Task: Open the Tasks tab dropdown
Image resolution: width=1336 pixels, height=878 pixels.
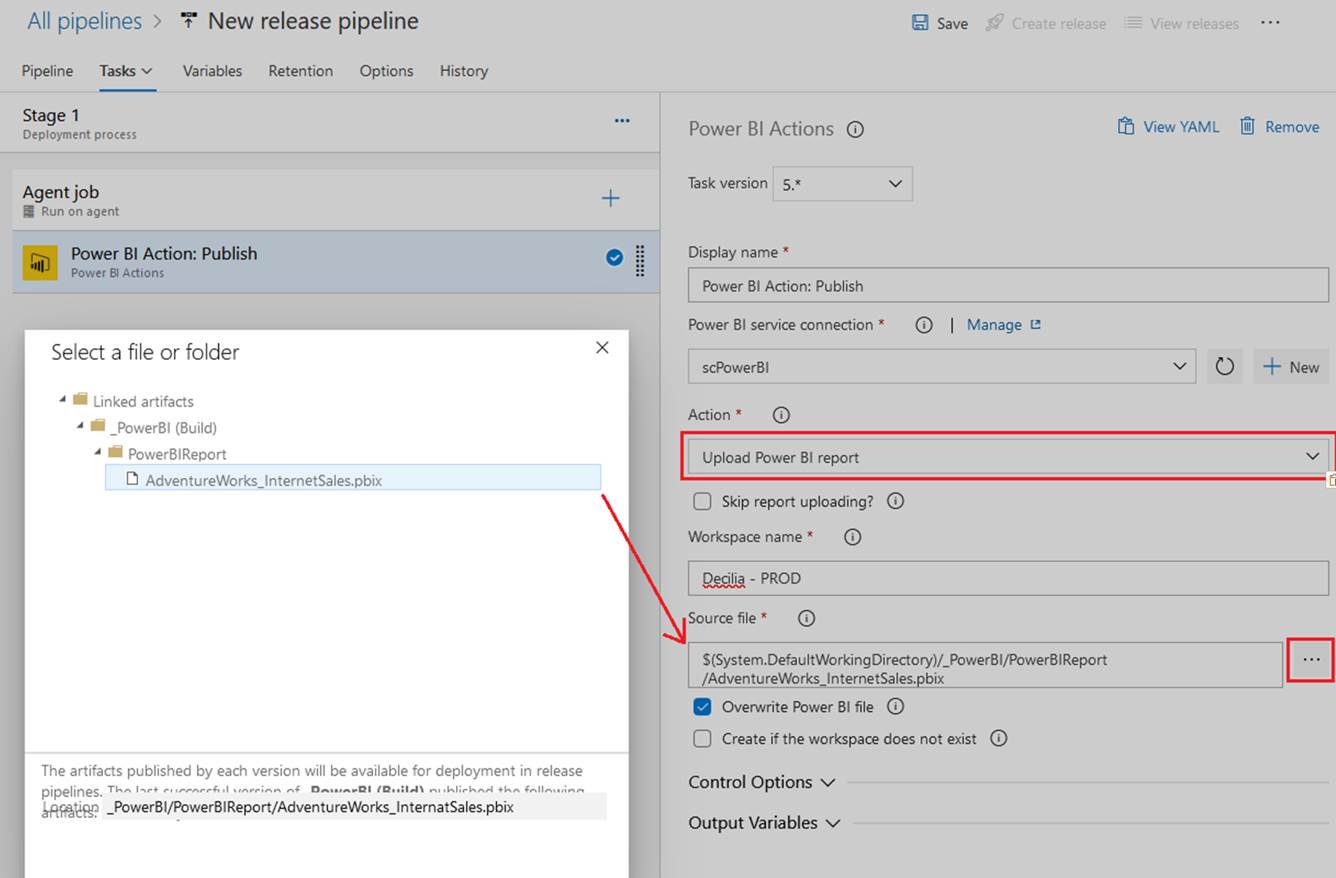Action: (x=126, y=71)
